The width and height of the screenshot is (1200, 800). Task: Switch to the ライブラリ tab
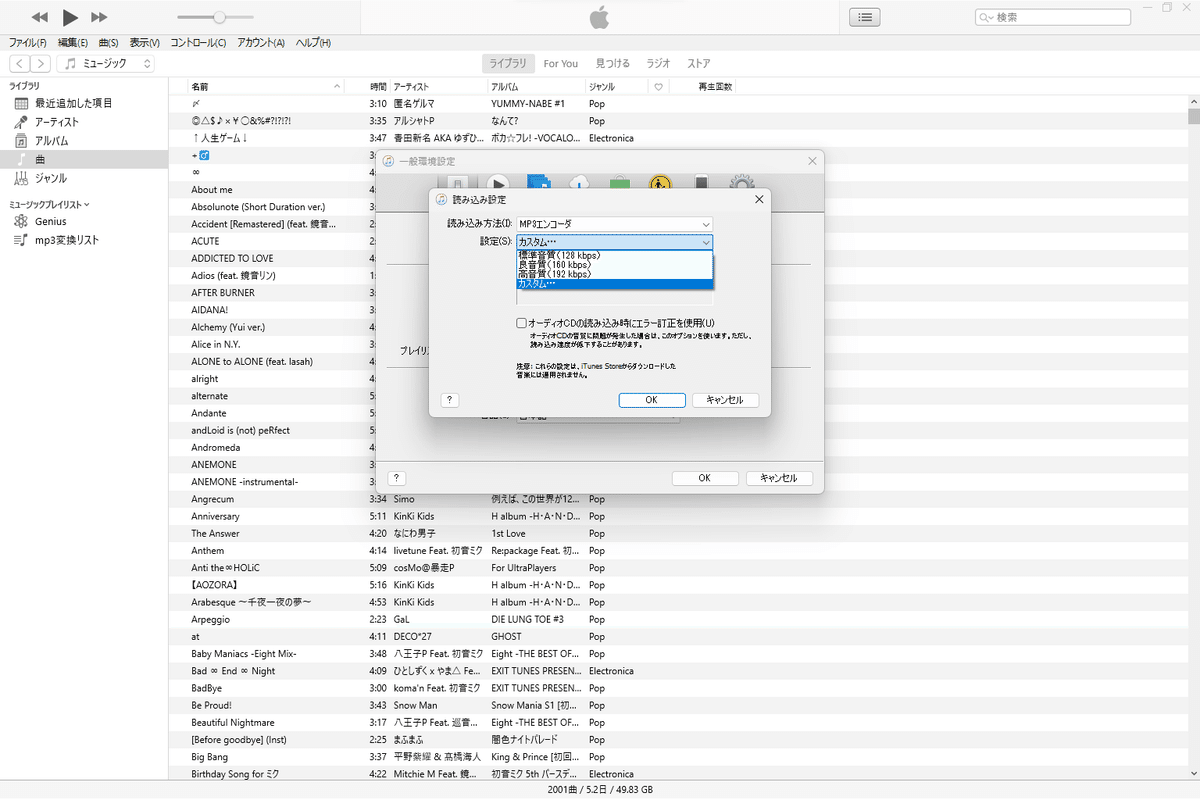(x=508, y=64)
